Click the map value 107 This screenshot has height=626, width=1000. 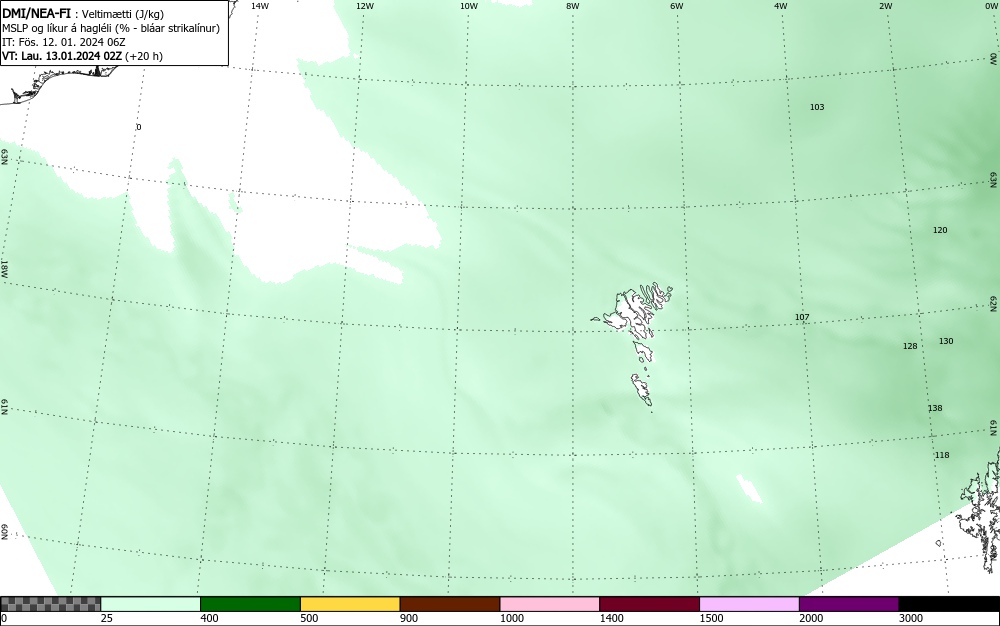pyautogui.click(x=802, y=317)
